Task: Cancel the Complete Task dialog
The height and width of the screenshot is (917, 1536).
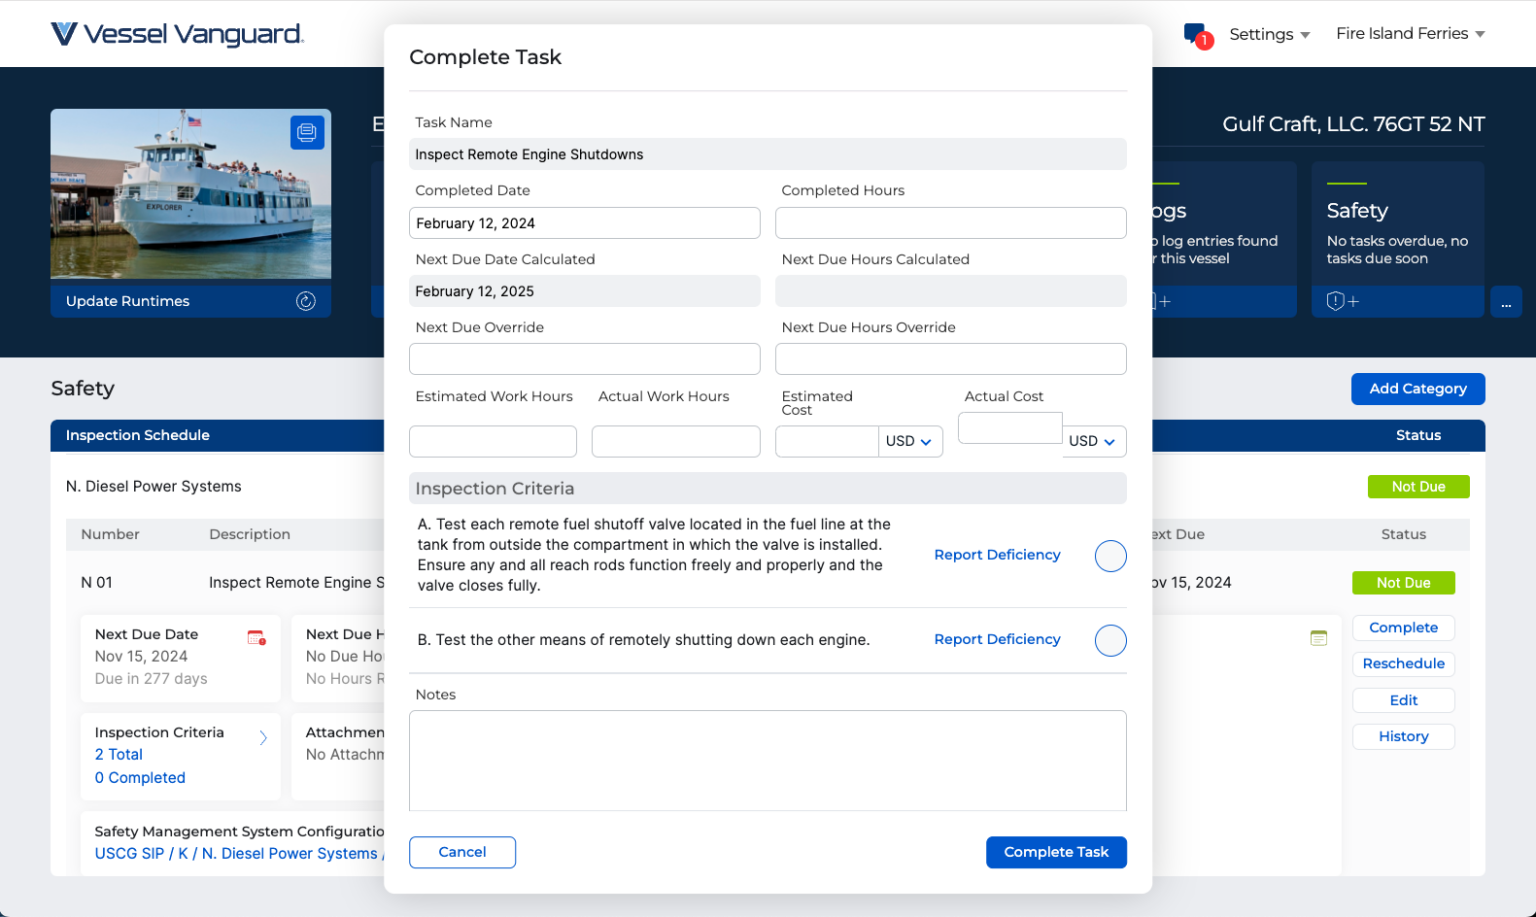Action: (462, 852)
